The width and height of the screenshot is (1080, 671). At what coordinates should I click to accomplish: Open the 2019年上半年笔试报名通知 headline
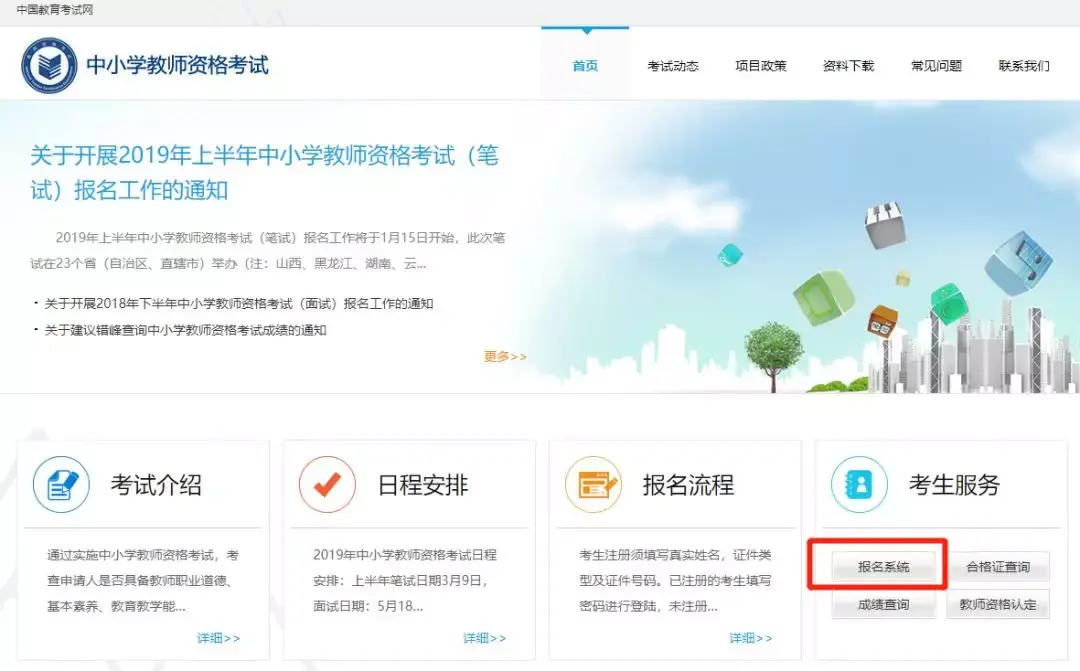click(x=264, y=172)
